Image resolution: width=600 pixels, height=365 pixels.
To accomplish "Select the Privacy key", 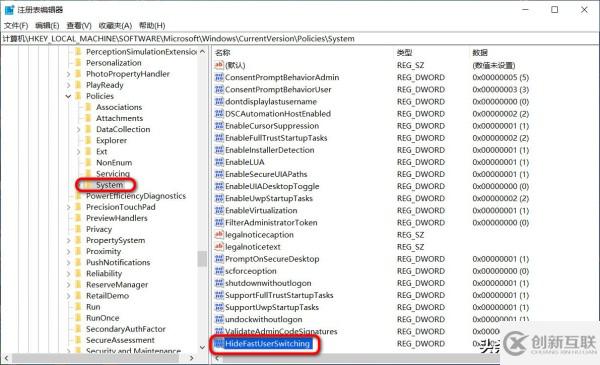I will (99, 229).
